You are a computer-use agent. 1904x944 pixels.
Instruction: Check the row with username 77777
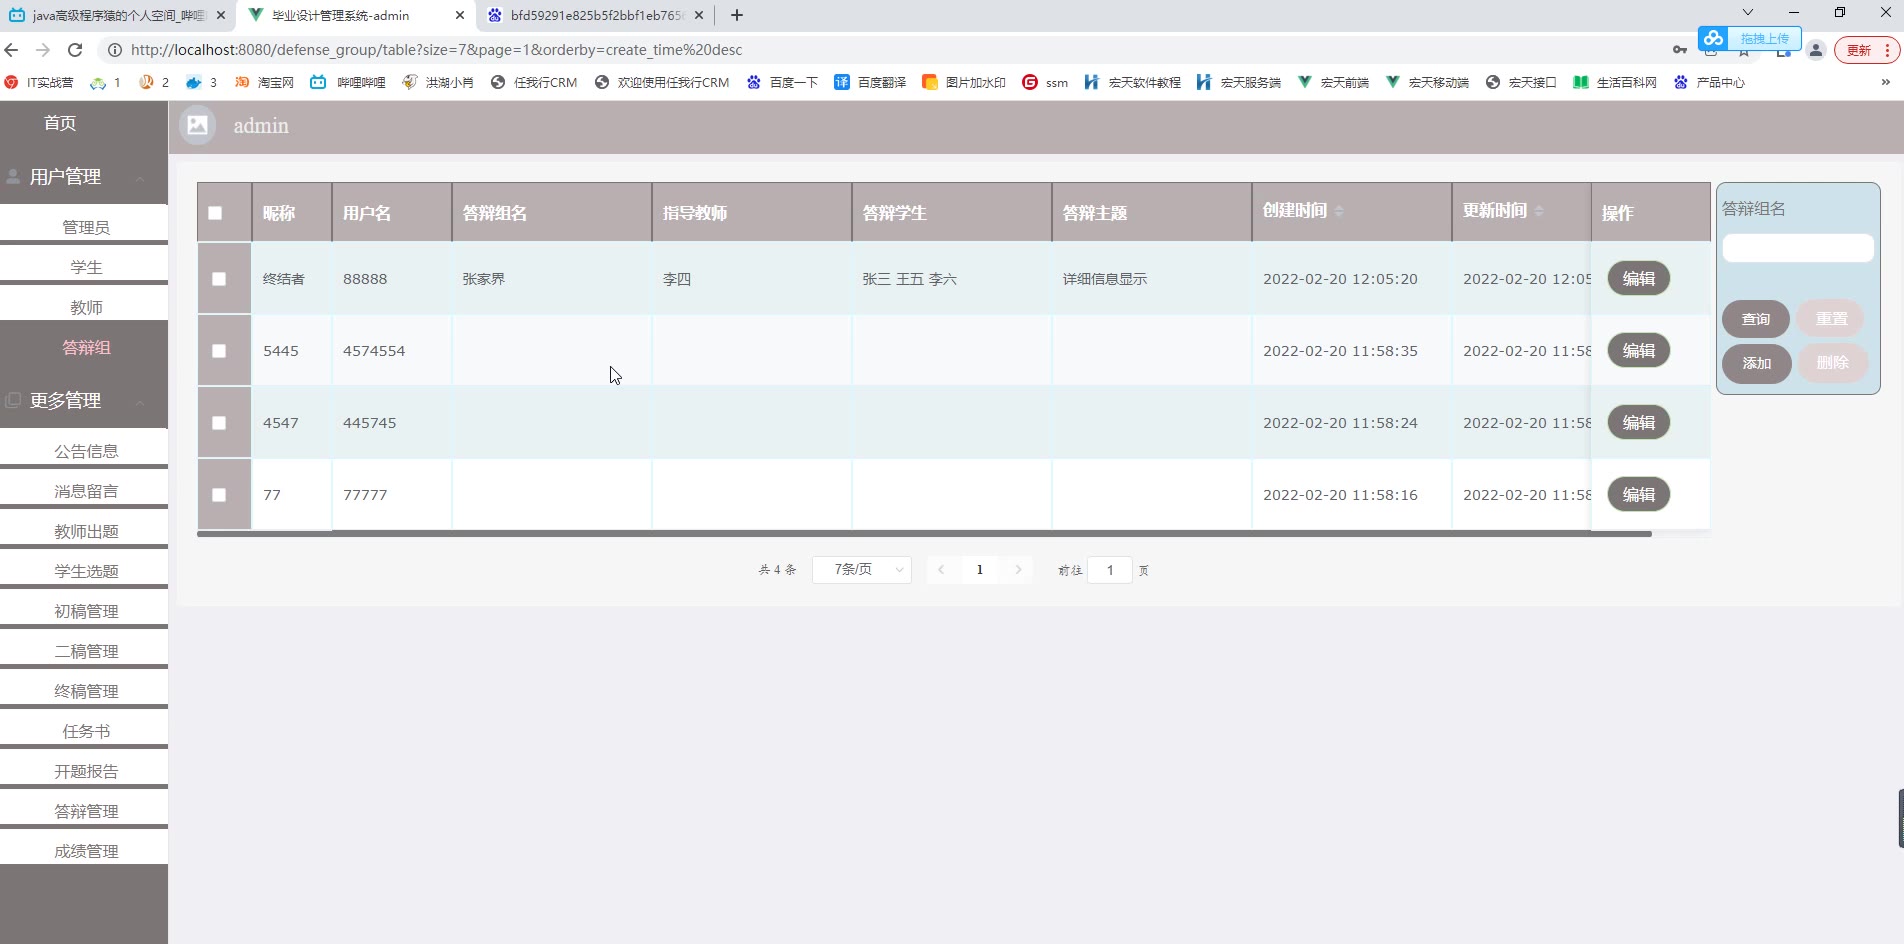pyautogui.click(x=219, y=495)
